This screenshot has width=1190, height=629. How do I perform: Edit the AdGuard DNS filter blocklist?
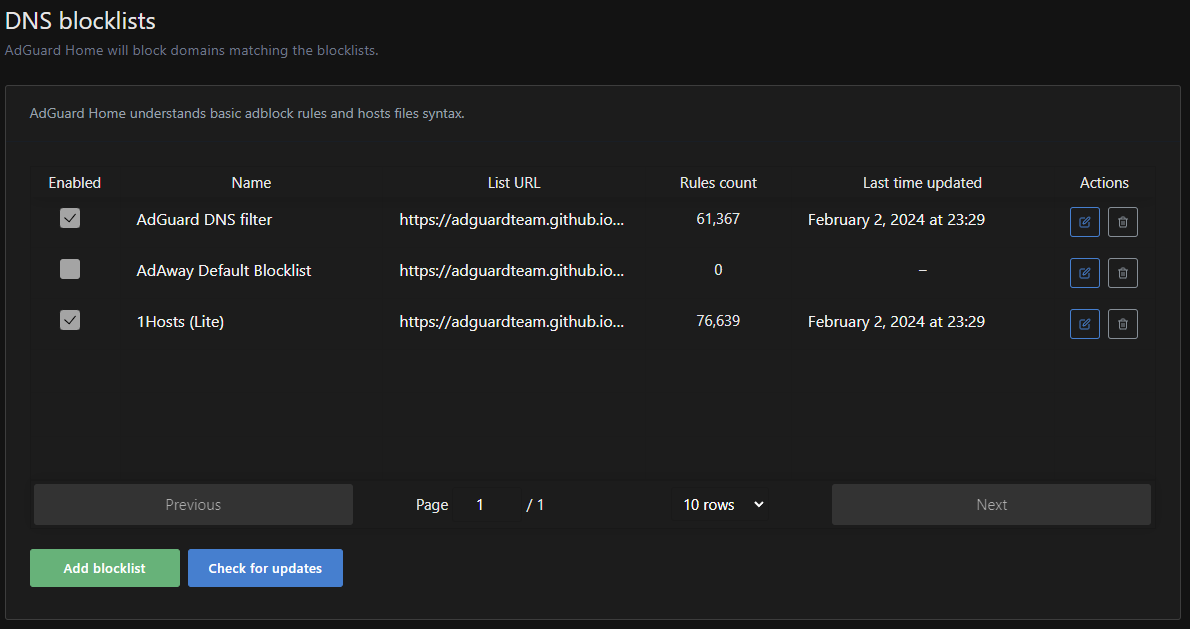pos(1085,222)
